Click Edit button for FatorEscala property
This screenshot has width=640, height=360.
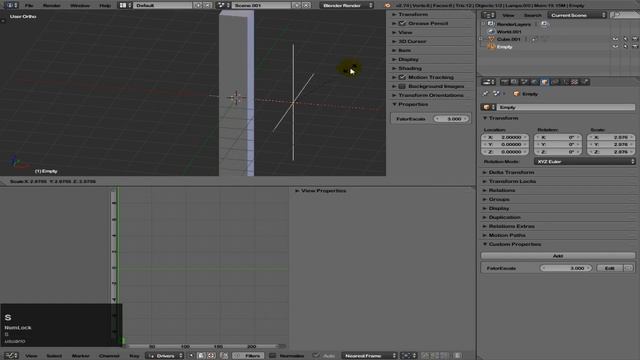[609, 268]
